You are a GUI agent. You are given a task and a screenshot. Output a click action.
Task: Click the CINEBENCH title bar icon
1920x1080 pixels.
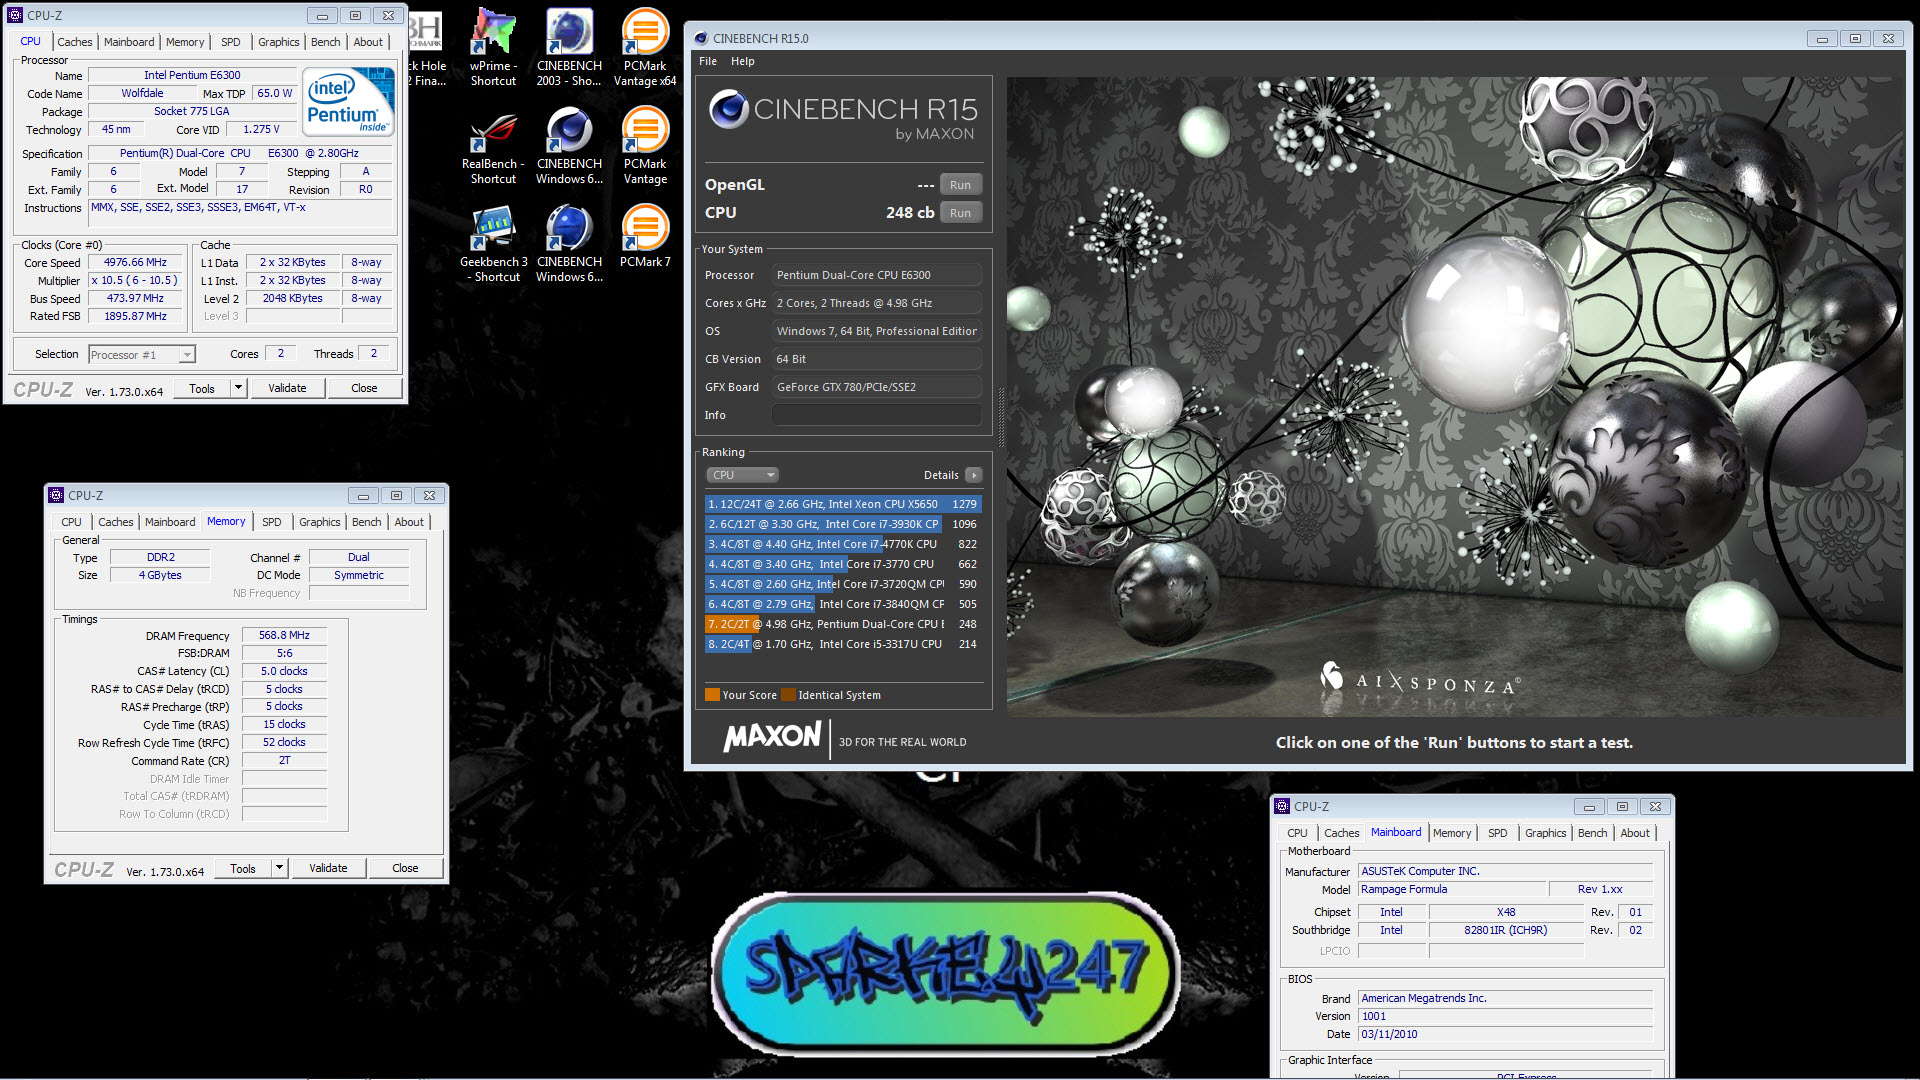(699, 38)
